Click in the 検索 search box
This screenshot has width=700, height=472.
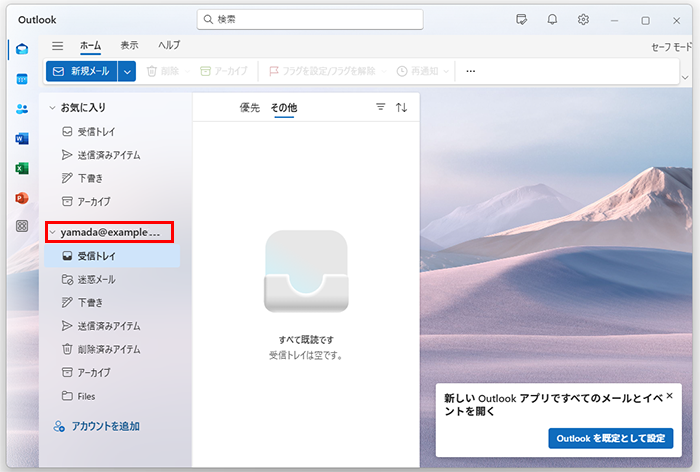point(310,19)
